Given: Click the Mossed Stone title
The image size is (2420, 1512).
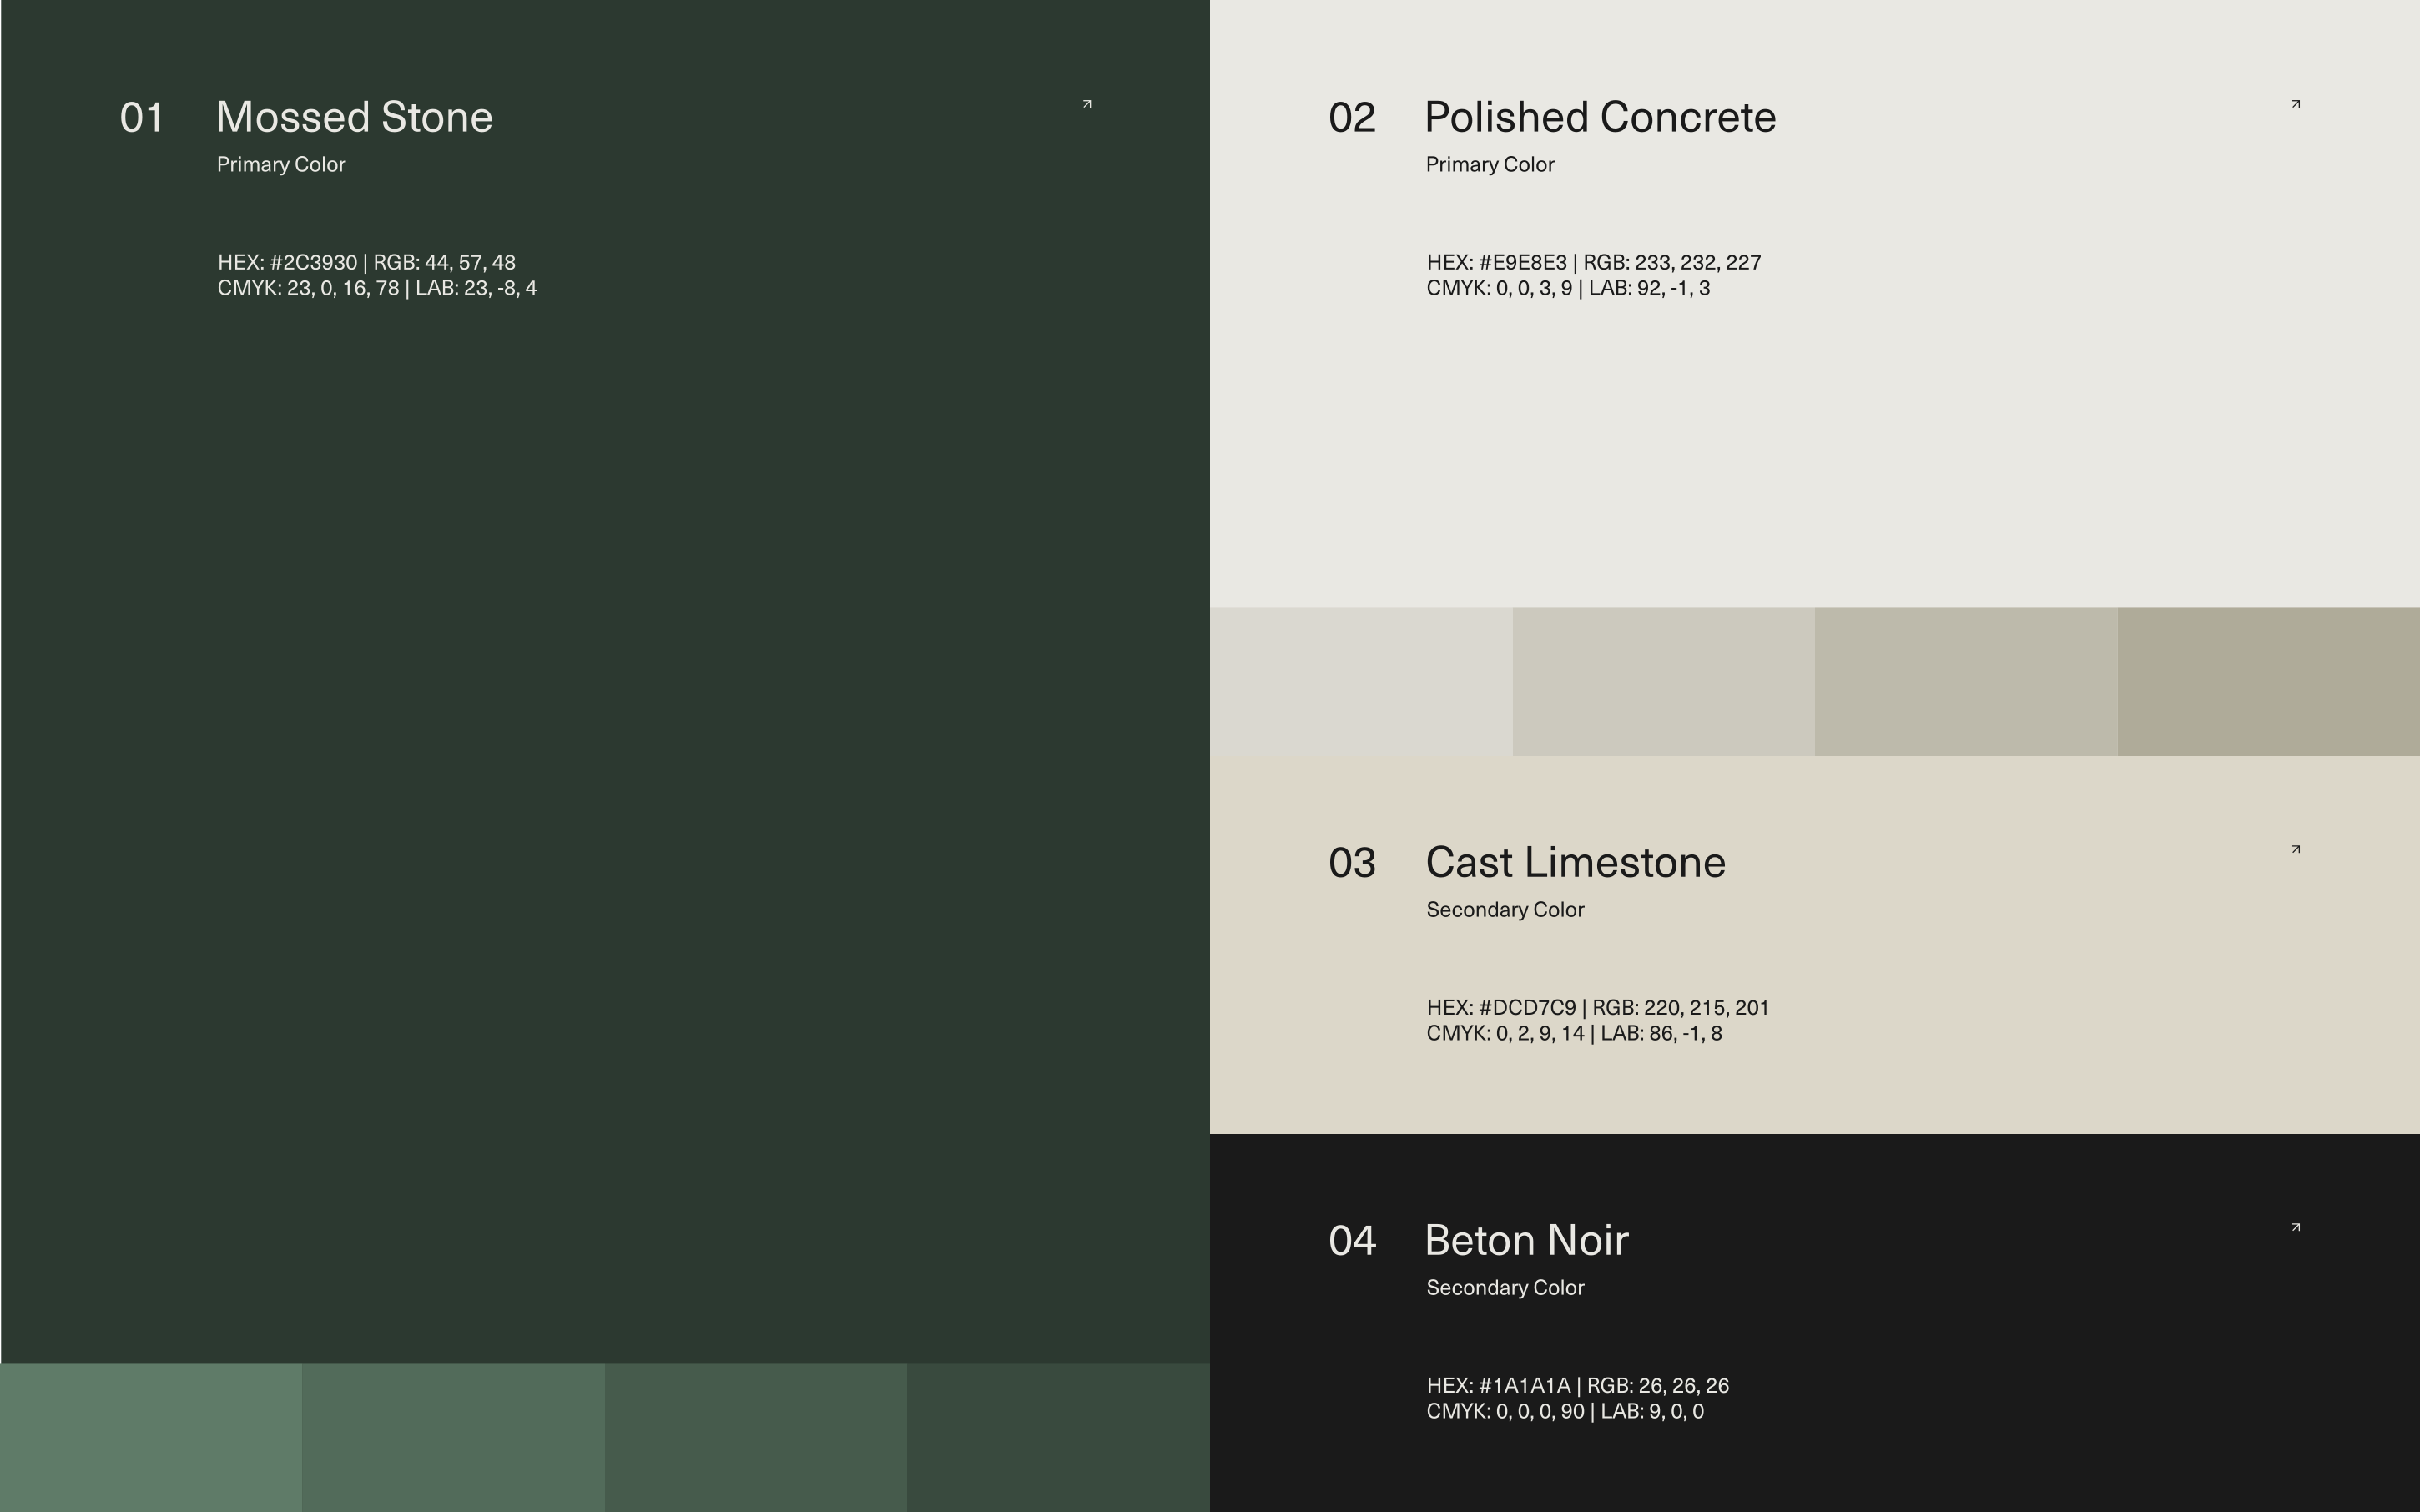Looking at the screenshot, I should point(354,118).
